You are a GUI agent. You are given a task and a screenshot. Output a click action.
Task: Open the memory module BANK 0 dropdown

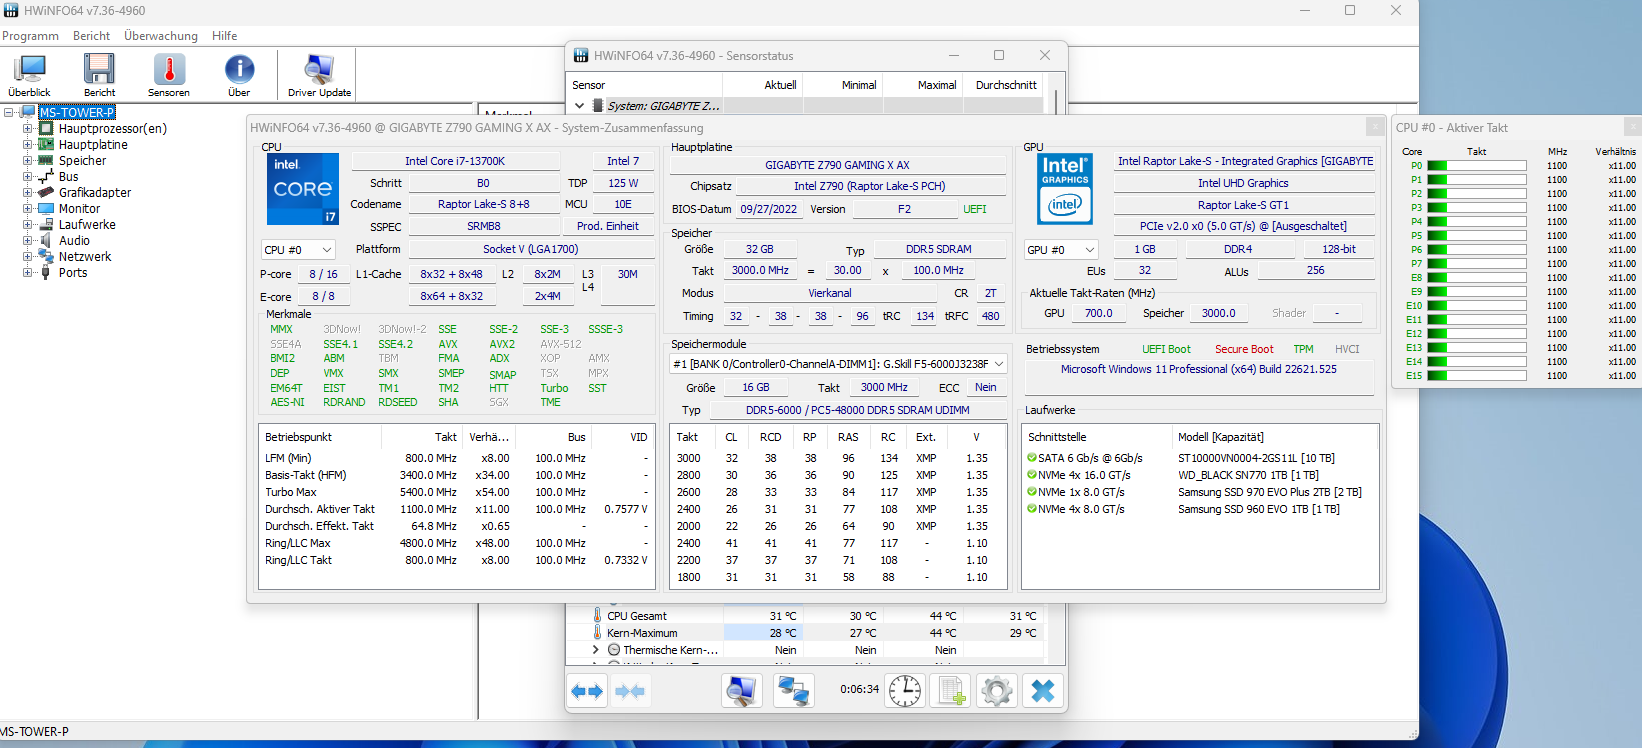click(838, 364)
